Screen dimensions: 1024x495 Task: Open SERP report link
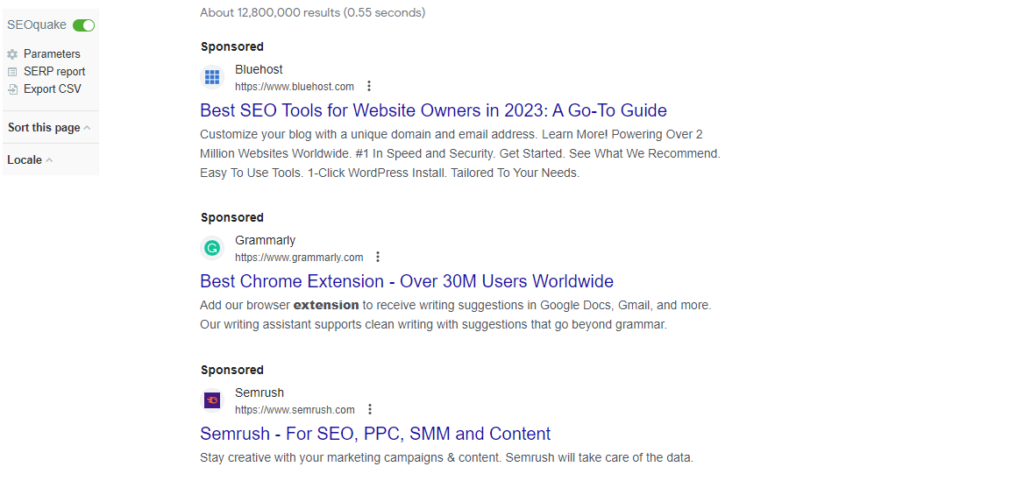(54, 72)
